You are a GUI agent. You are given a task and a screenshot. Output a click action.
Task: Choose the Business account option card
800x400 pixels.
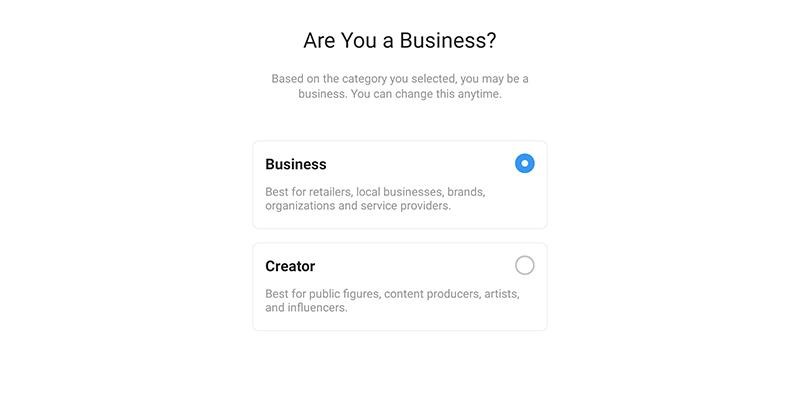pos(400,185)
